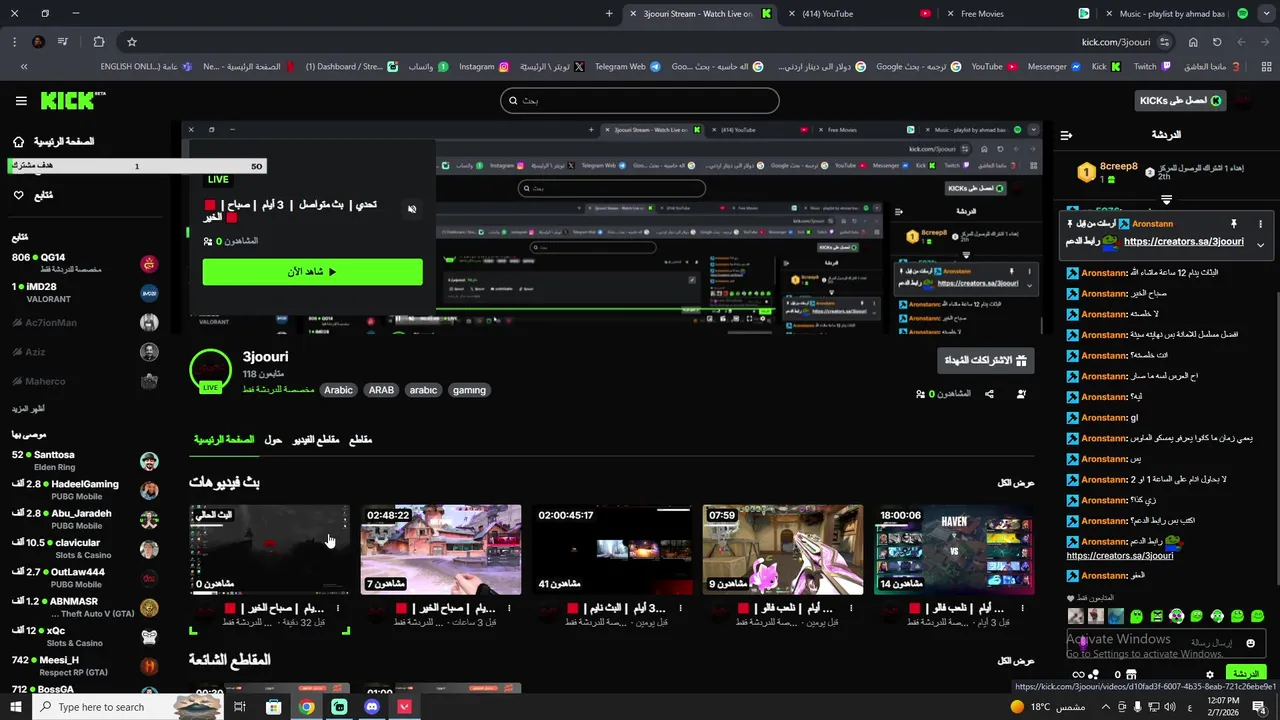
Task: Click the browser reload icon
Action: pyautogui.click(x=1217, y=42)
